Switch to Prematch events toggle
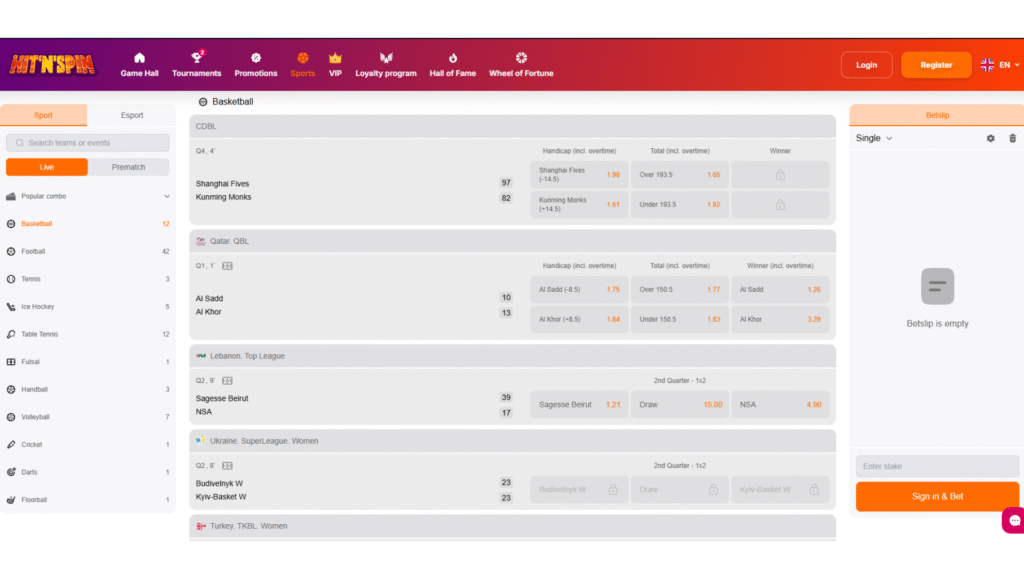This screenshot has width=1024, height=576. point(128,167)
